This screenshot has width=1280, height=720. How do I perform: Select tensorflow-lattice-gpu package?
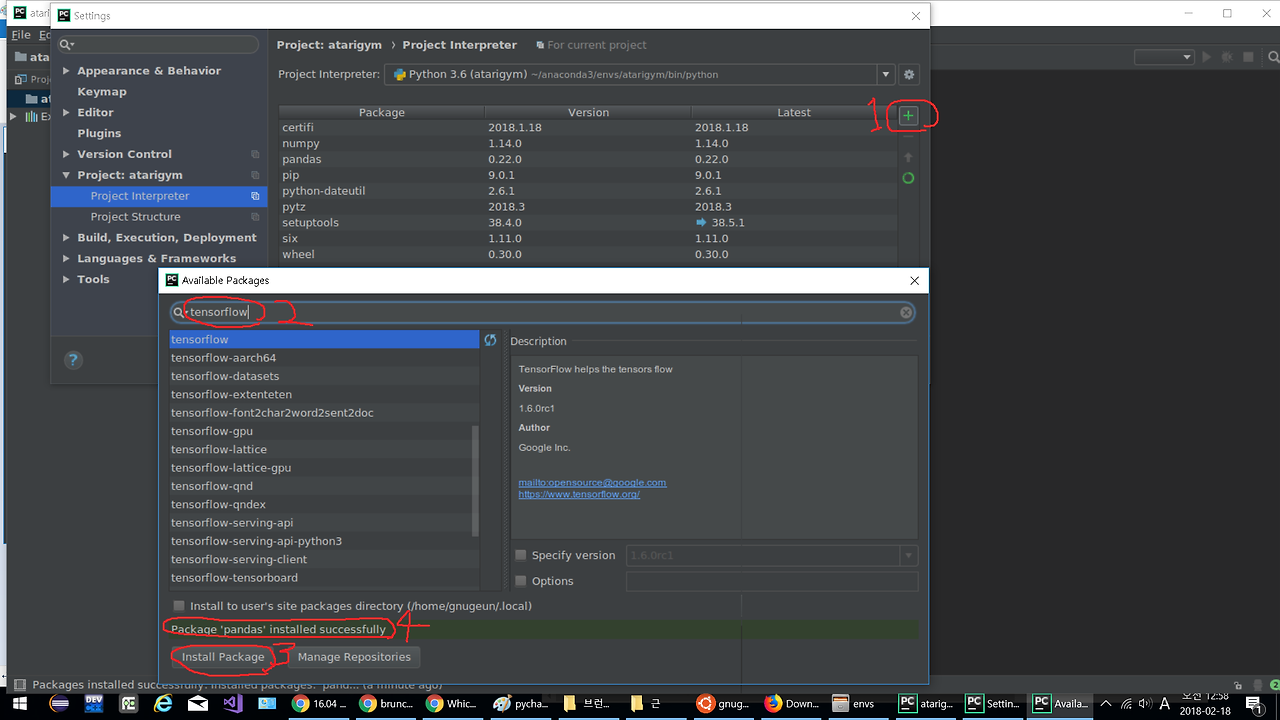325,468
